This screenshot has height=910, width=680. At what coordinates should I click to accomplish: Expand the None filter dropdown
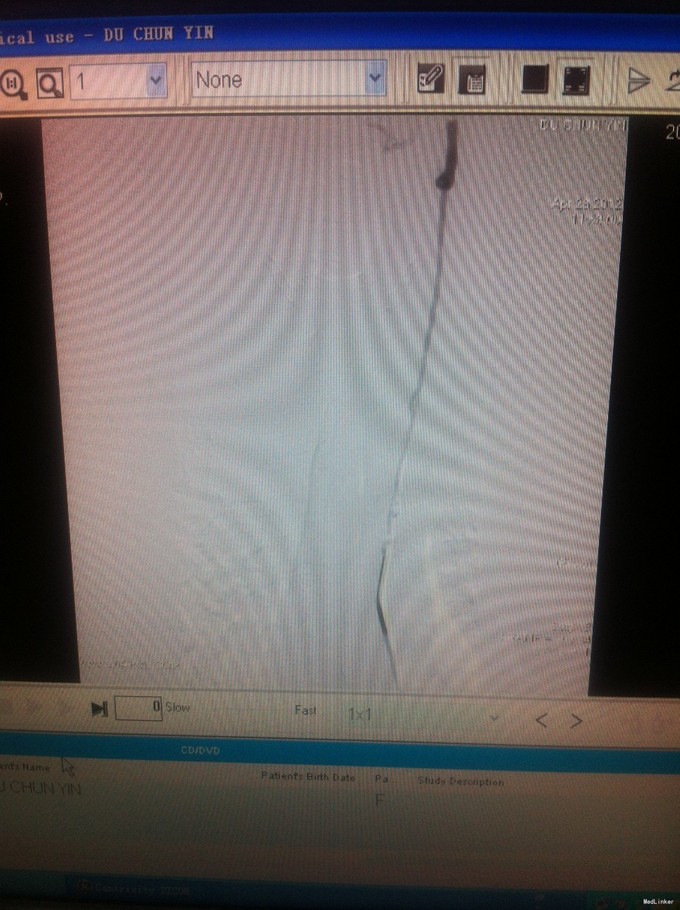pyautogui.click(x=375, y=77)
